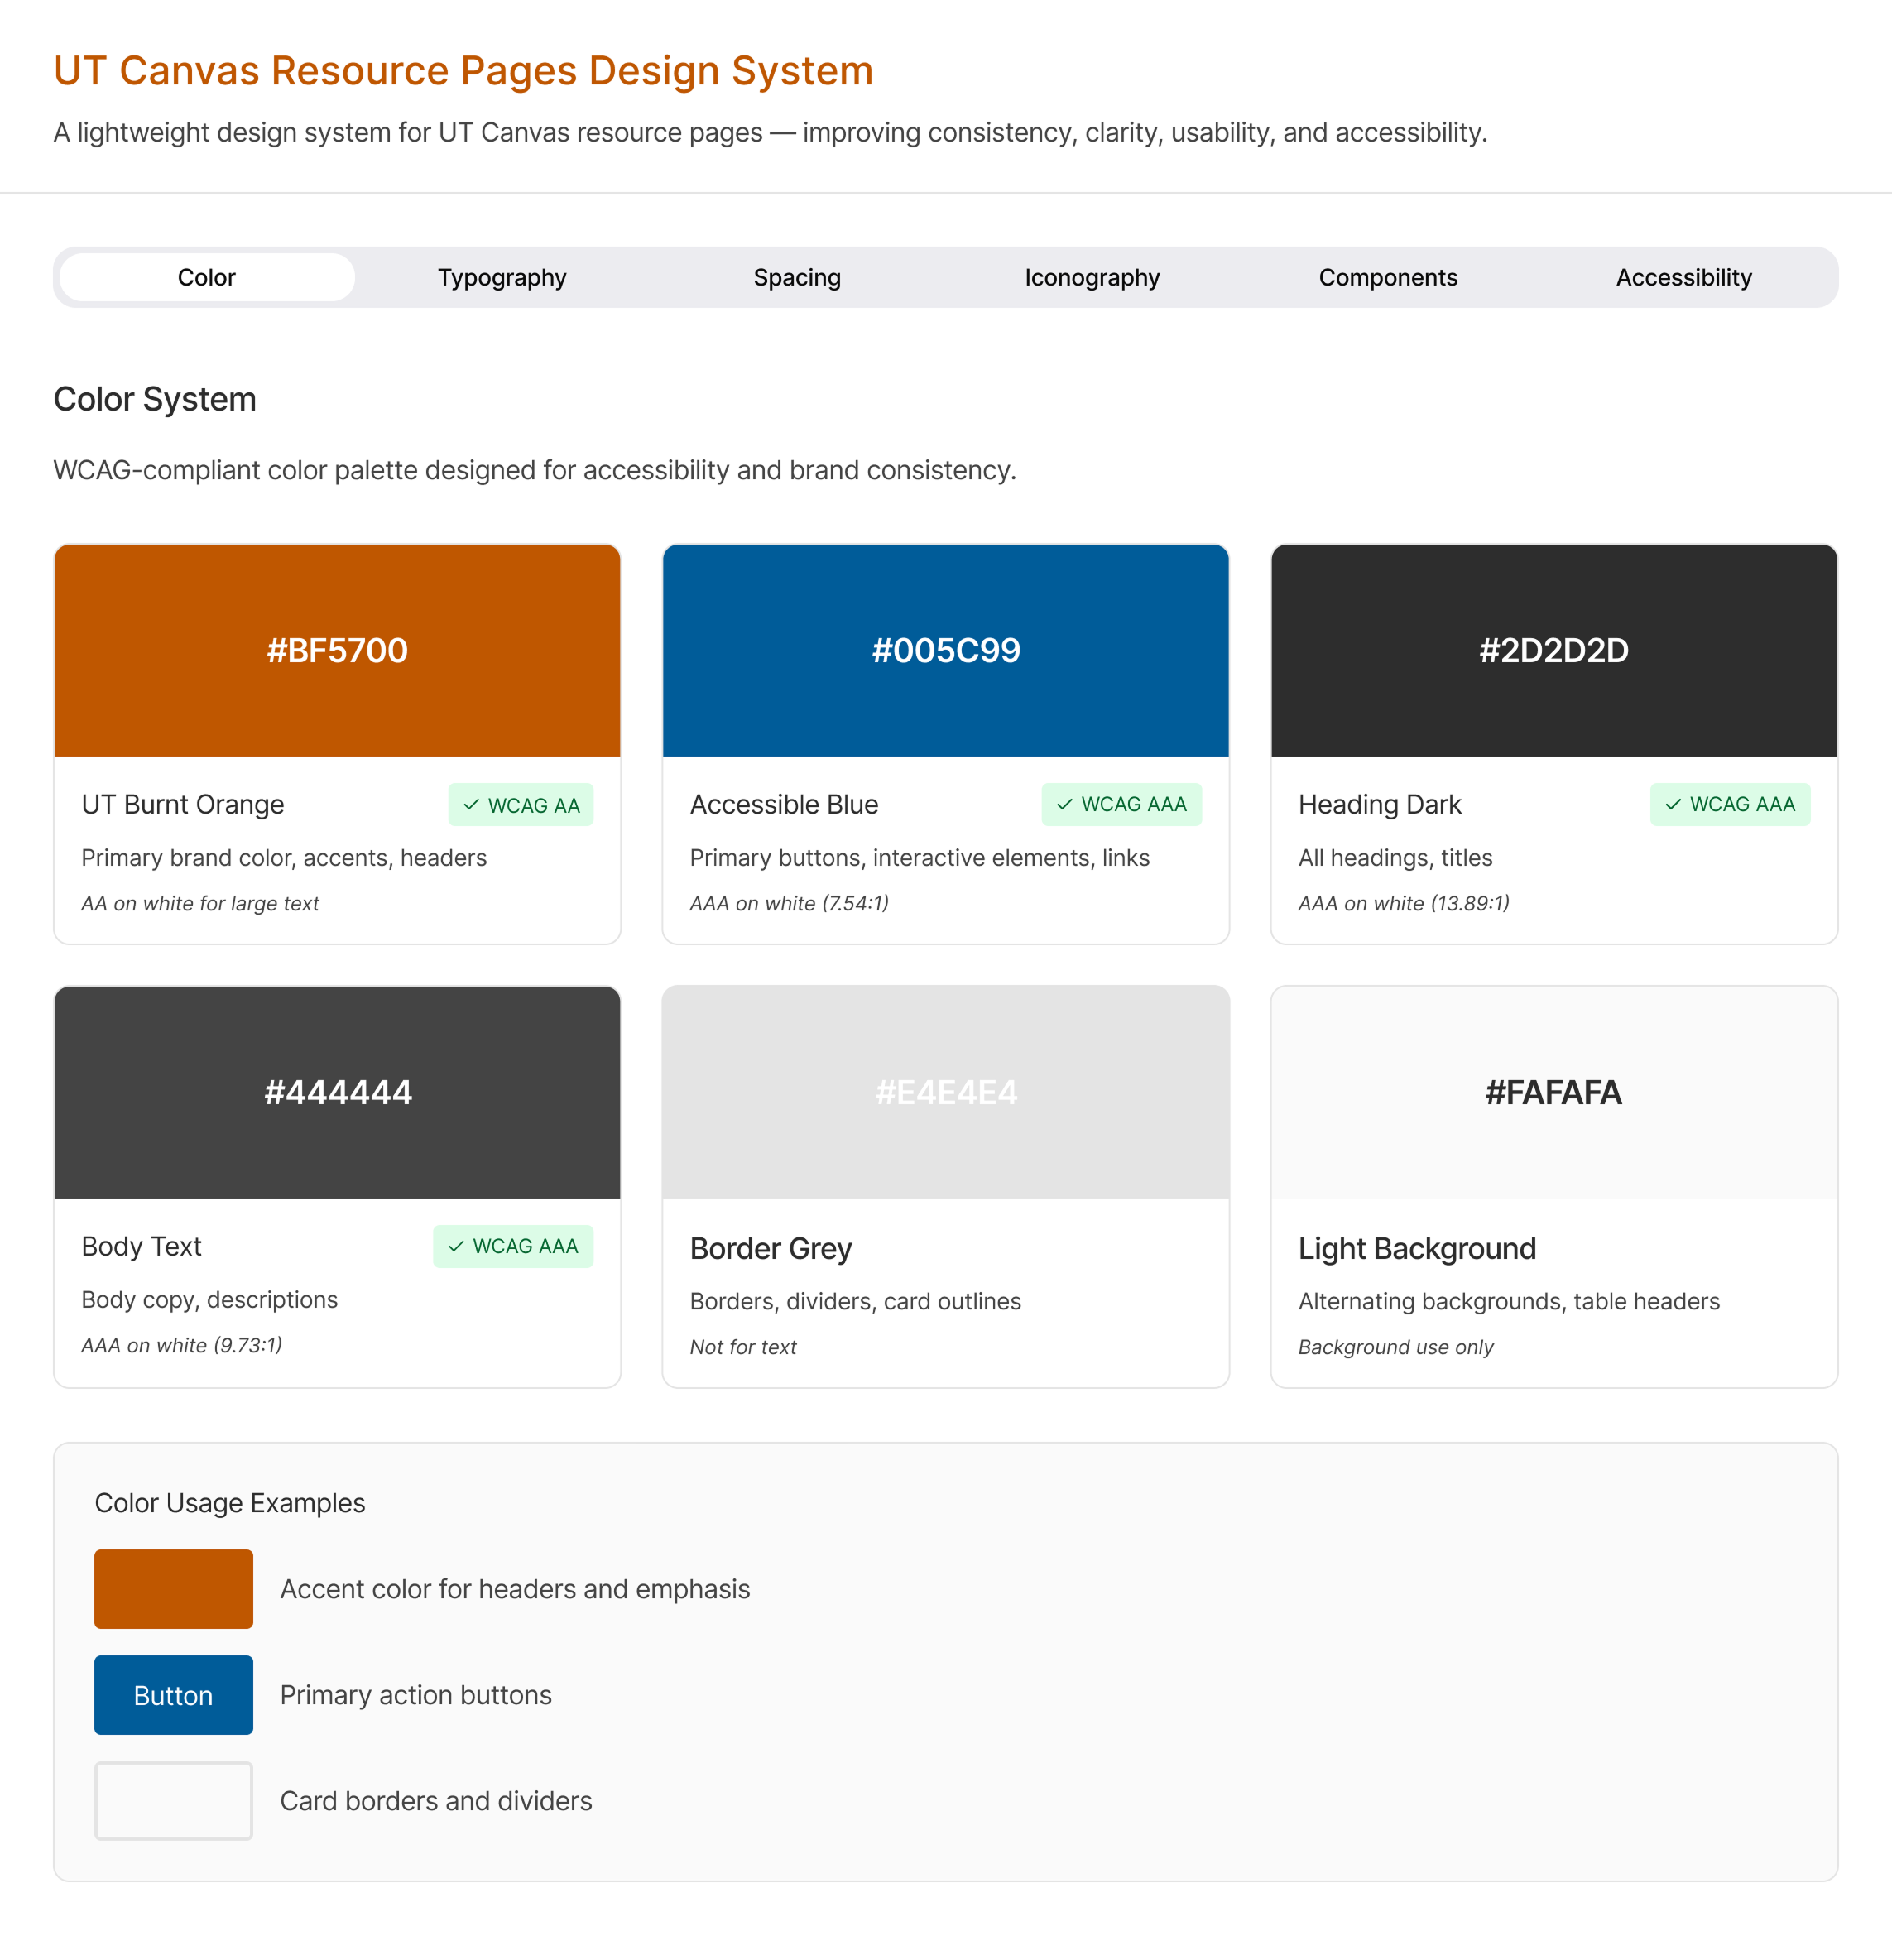The width and height of the screenshot is (1892, 1960).
Task: Click the WCAG AAA badge on Body Text
Action: [513, 1246]
